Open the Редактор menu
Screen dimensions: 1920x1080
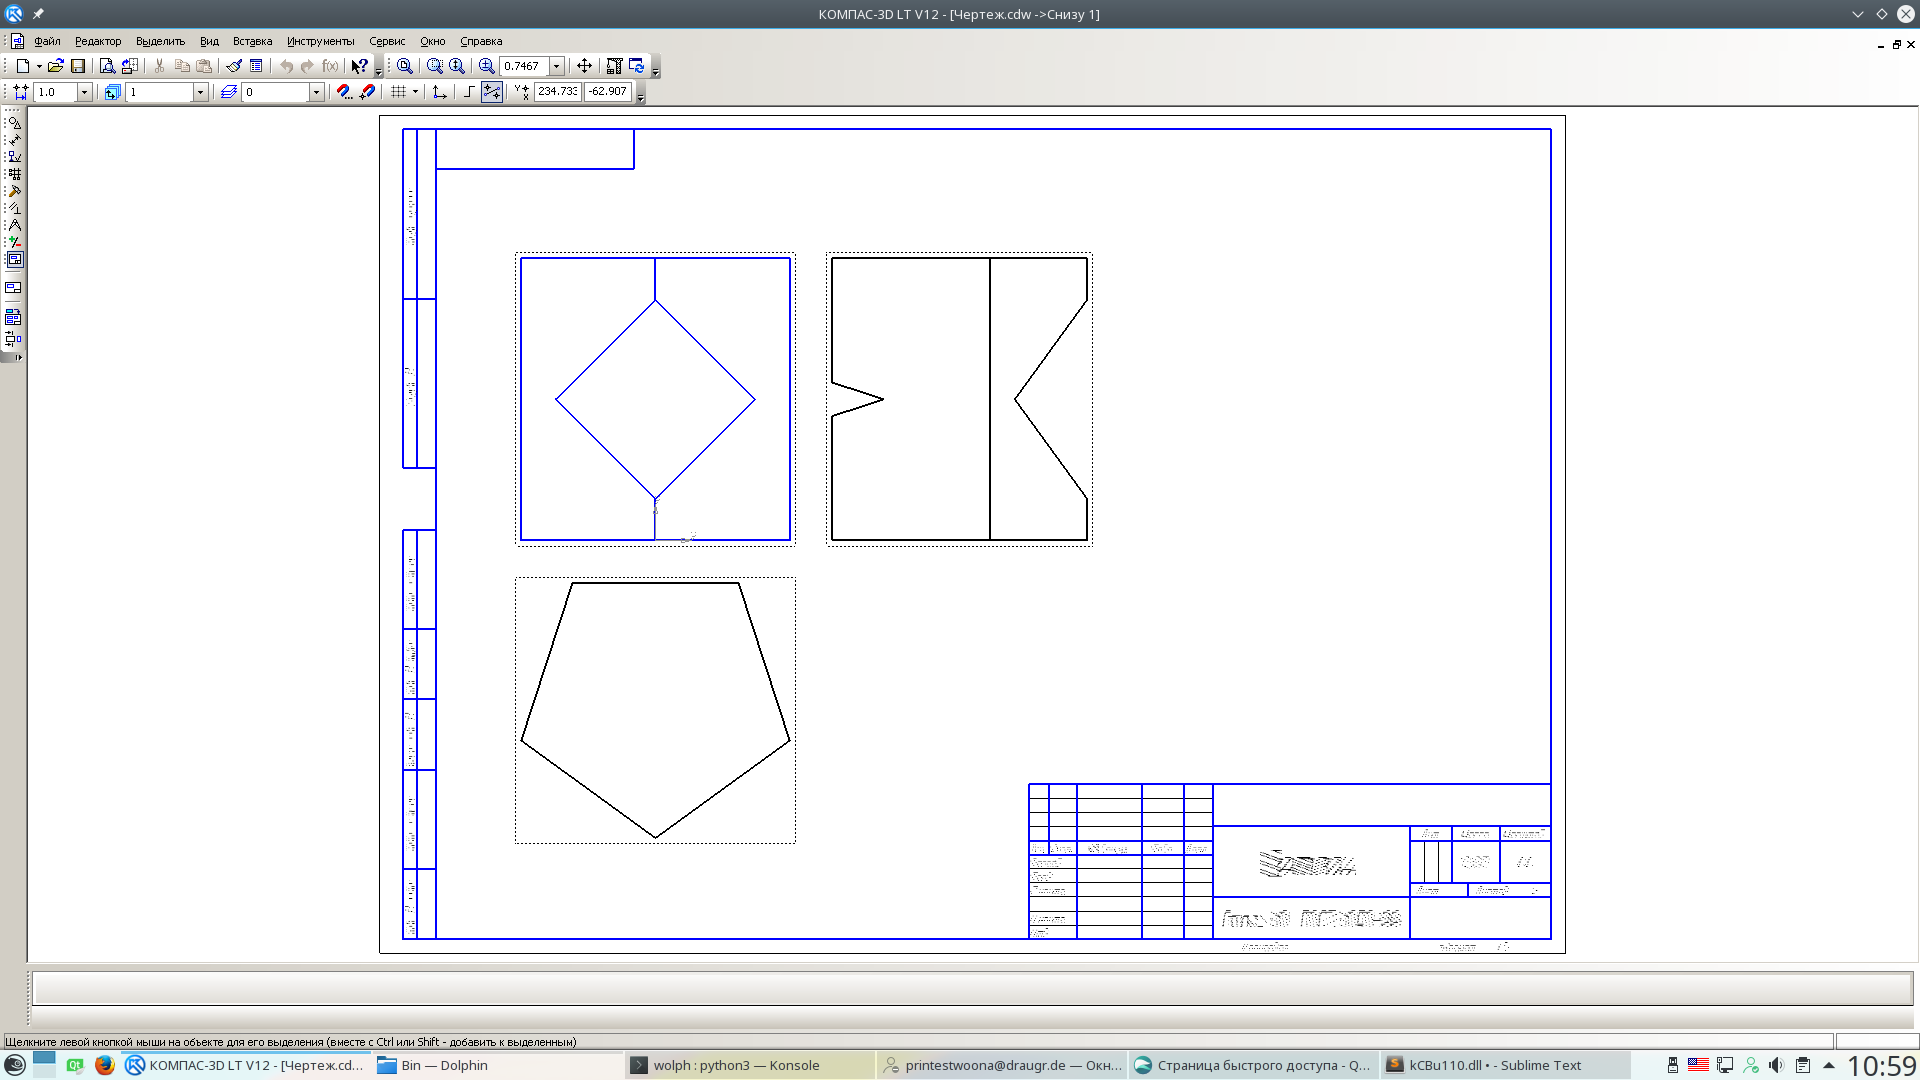pos(98,41)
